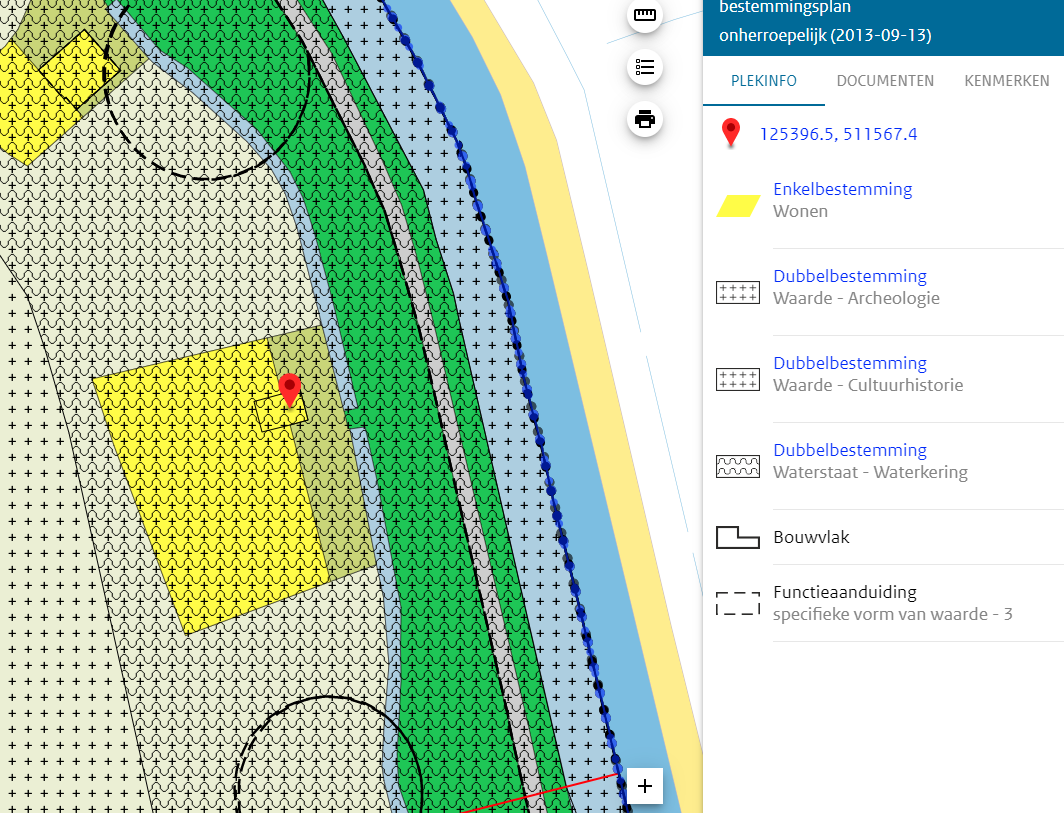The height and width of the screenshot is (813, 1064).
Task: Click the print map icon
Action: (x=645, y=120)
